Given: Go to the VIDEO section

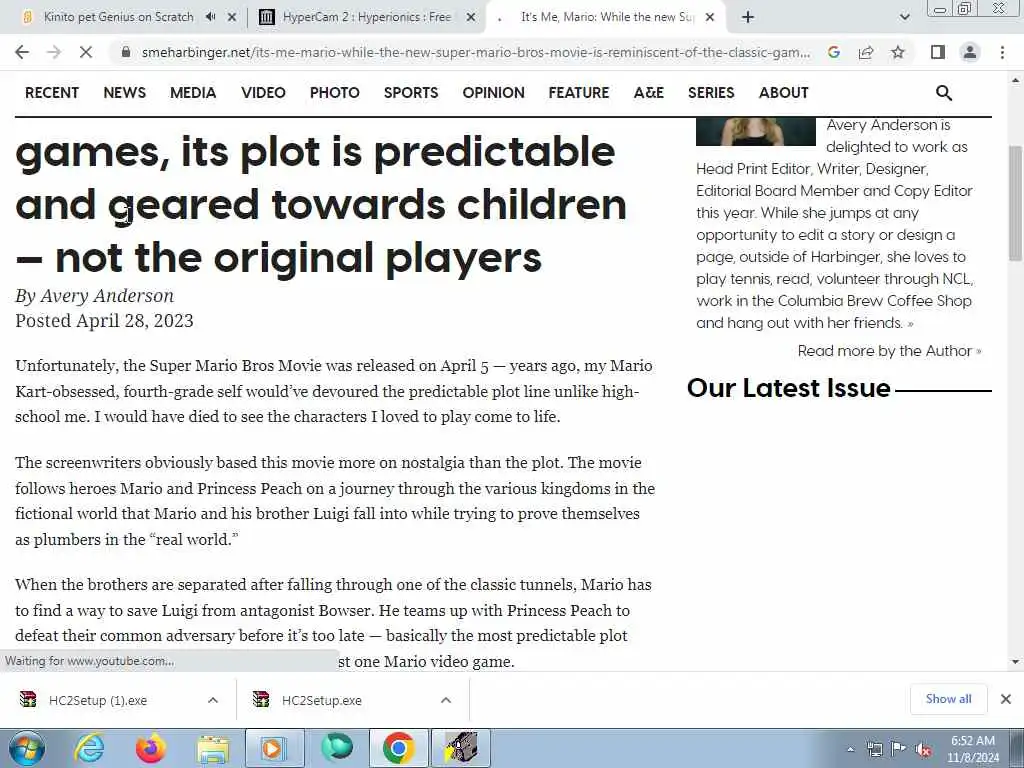Looking at the screenshot, I should (x=263, y=93).
